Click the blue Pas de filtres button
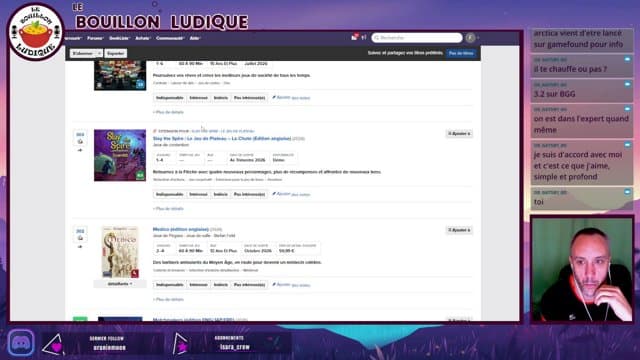This screenshot has height=360, width=640. pos(461,53)
